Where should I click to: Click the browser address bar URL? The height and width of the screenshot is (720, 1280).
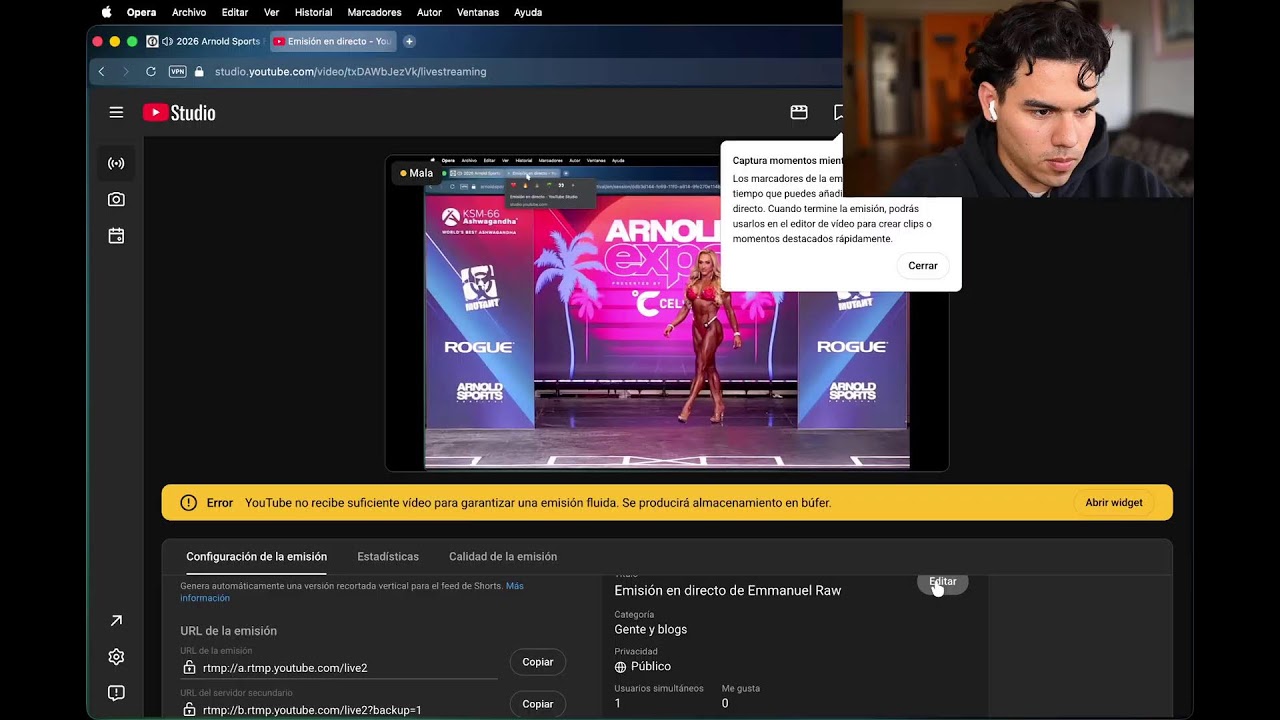tap(351, 72)
